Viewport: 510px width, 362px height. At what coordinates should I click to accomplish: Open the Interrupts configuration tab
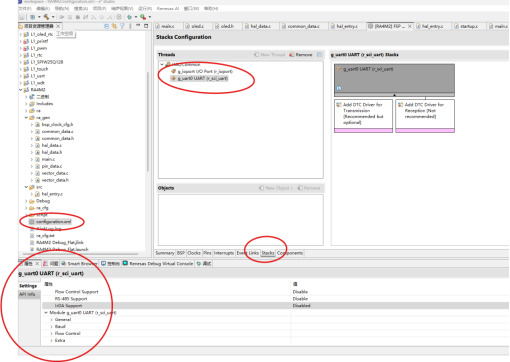(224, 253)
